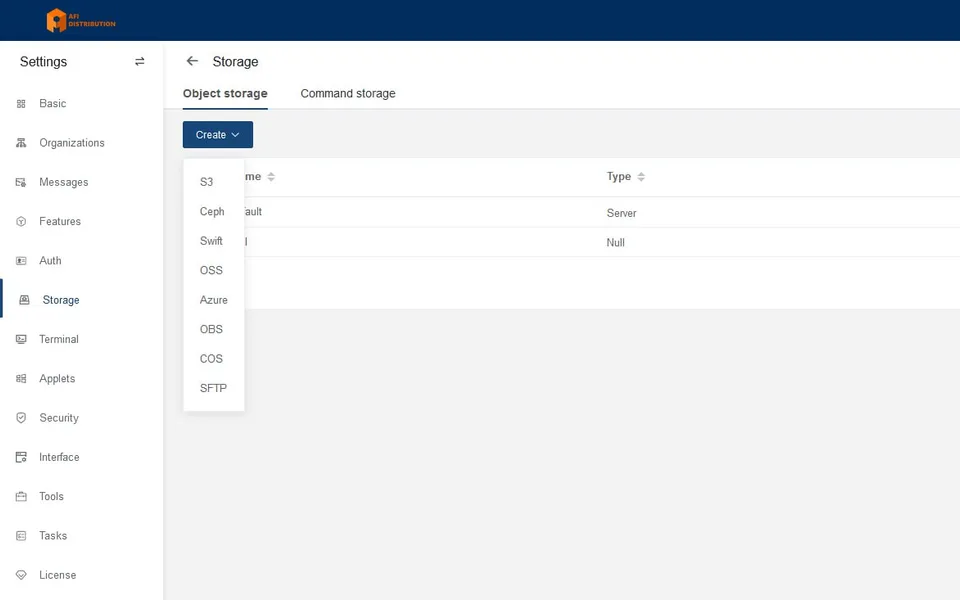Toggle the Settings view switch icon

(x=140, y=61)
